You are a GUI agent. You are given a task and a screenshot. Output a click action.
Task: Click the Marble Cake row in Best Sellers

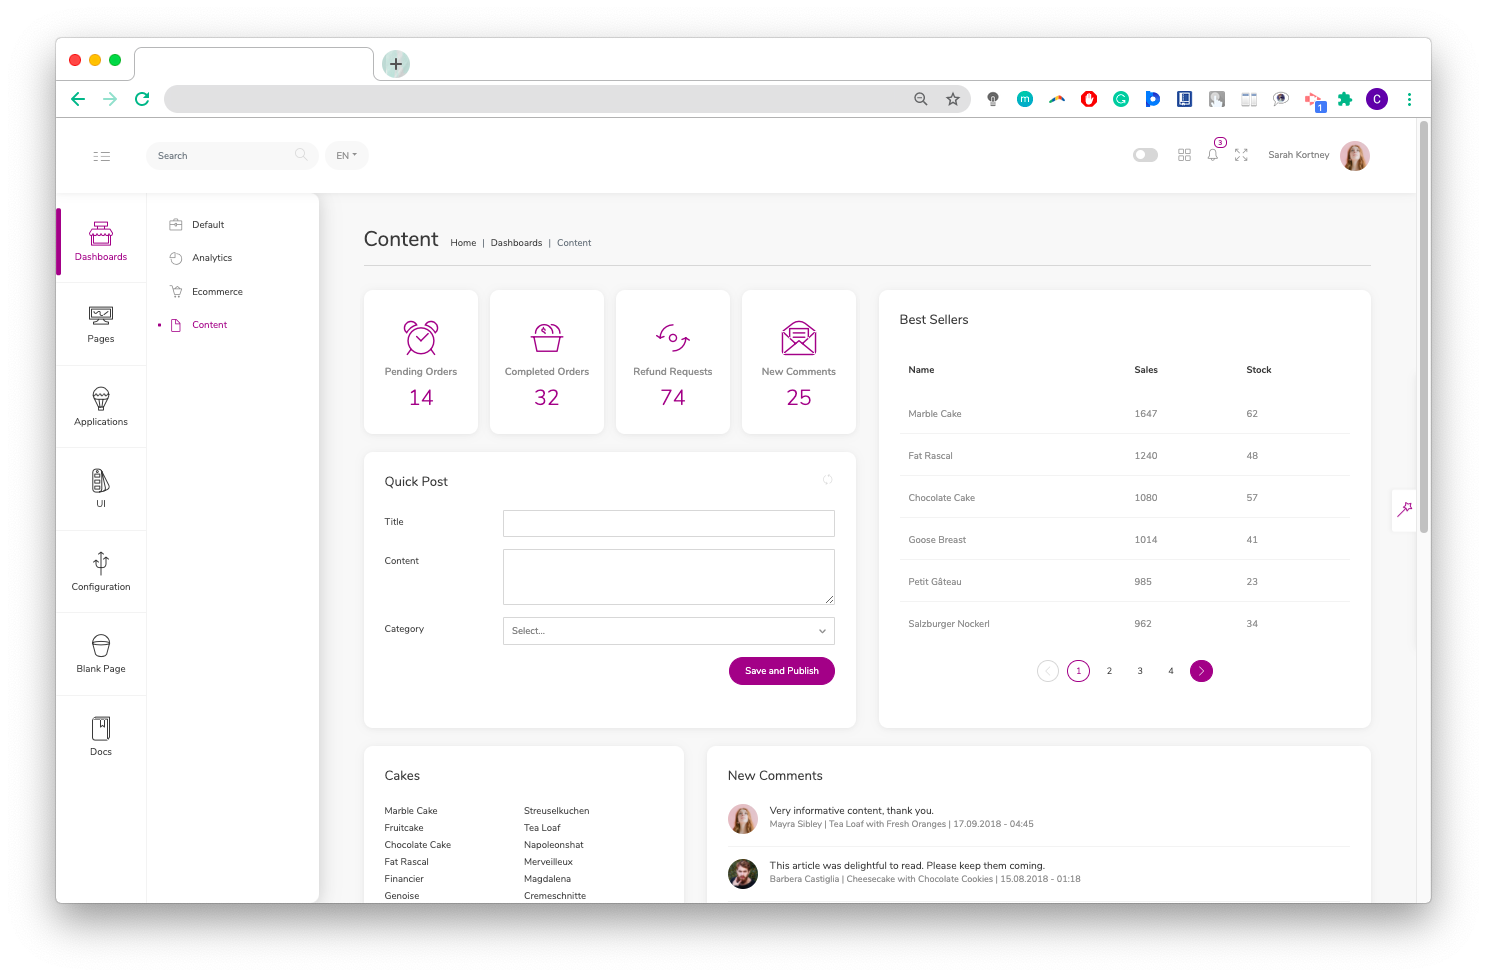tap(1125, 413)
